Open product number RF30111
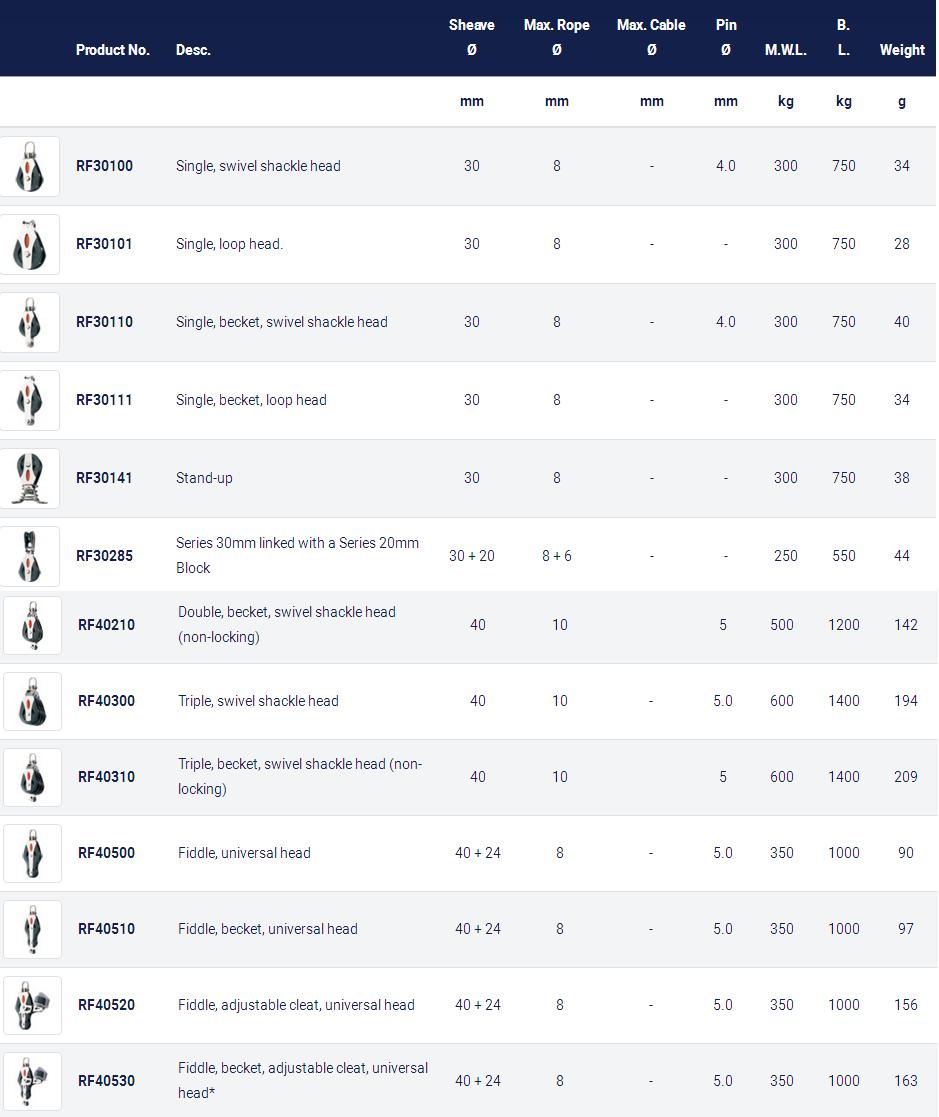This screenshot has width=939, height=1117. click(x=104, y=400)
